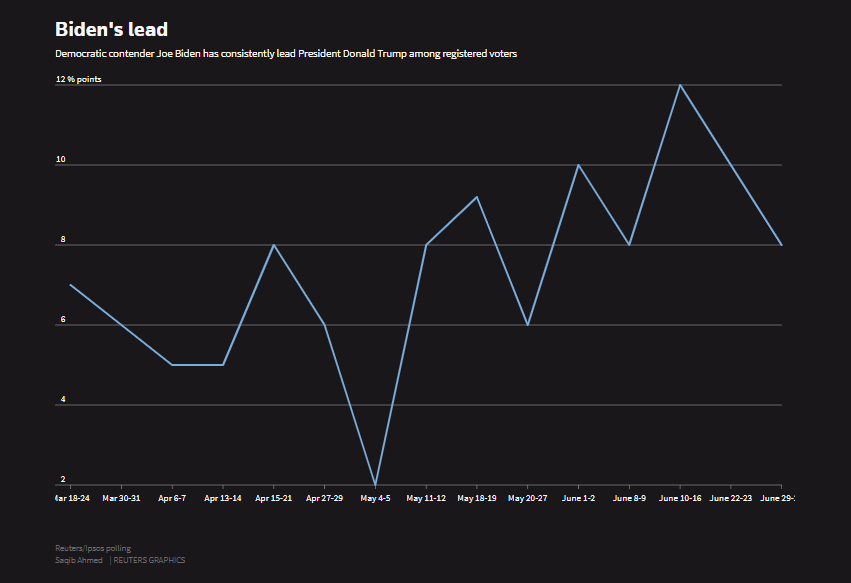Viewport: 851px width, 583px height.
Task: Click the subtitle about registered voters
Action: (286, 53)
